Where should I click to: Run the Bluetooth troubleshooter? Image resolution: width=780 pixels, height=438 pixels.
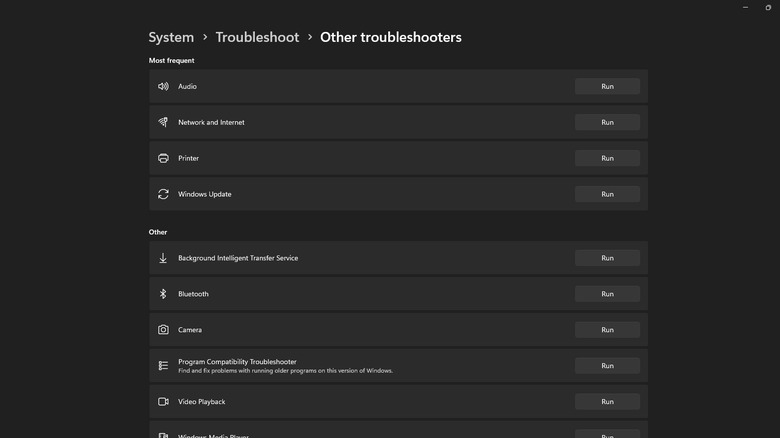(607, 294)
